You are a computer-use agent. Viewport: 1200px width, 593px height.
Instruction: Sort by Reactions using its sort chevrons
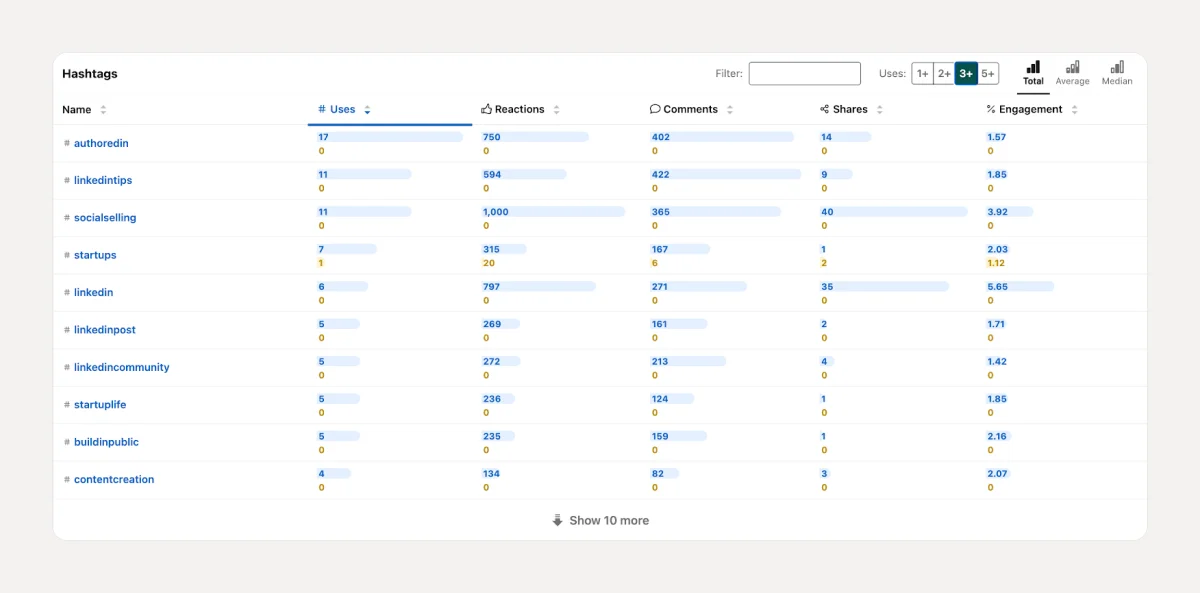point(557,109)
